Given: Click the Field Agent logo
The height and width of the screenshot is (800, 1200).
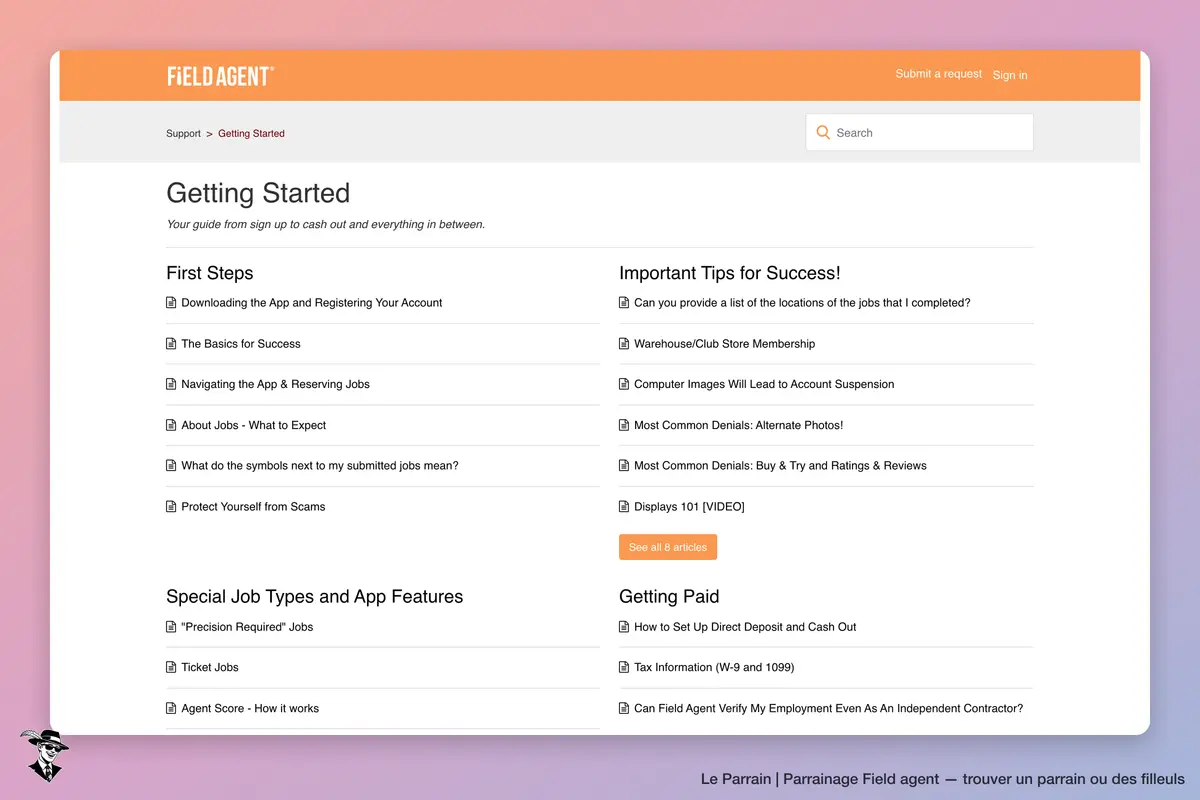Looking at the screenshot, I should (x=220, y=76).
